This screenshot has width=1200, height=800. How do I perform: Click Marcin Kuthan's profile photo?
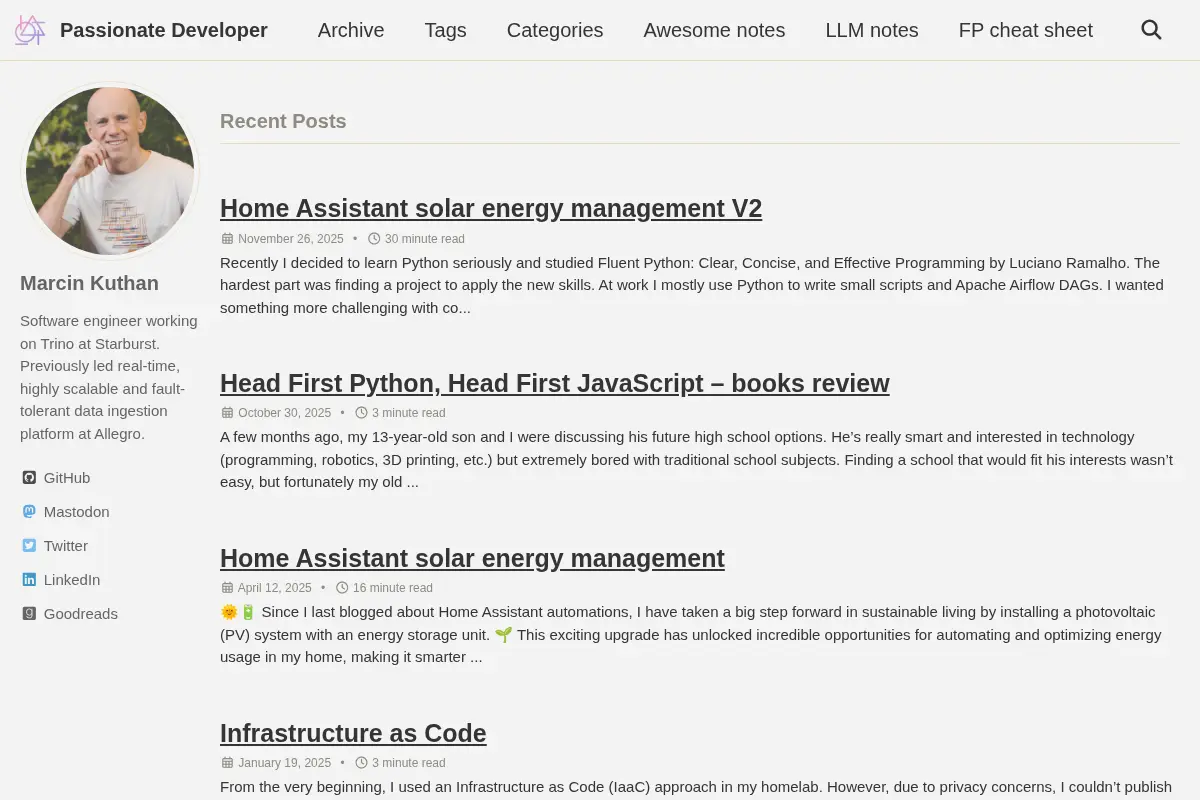point(110,171)
